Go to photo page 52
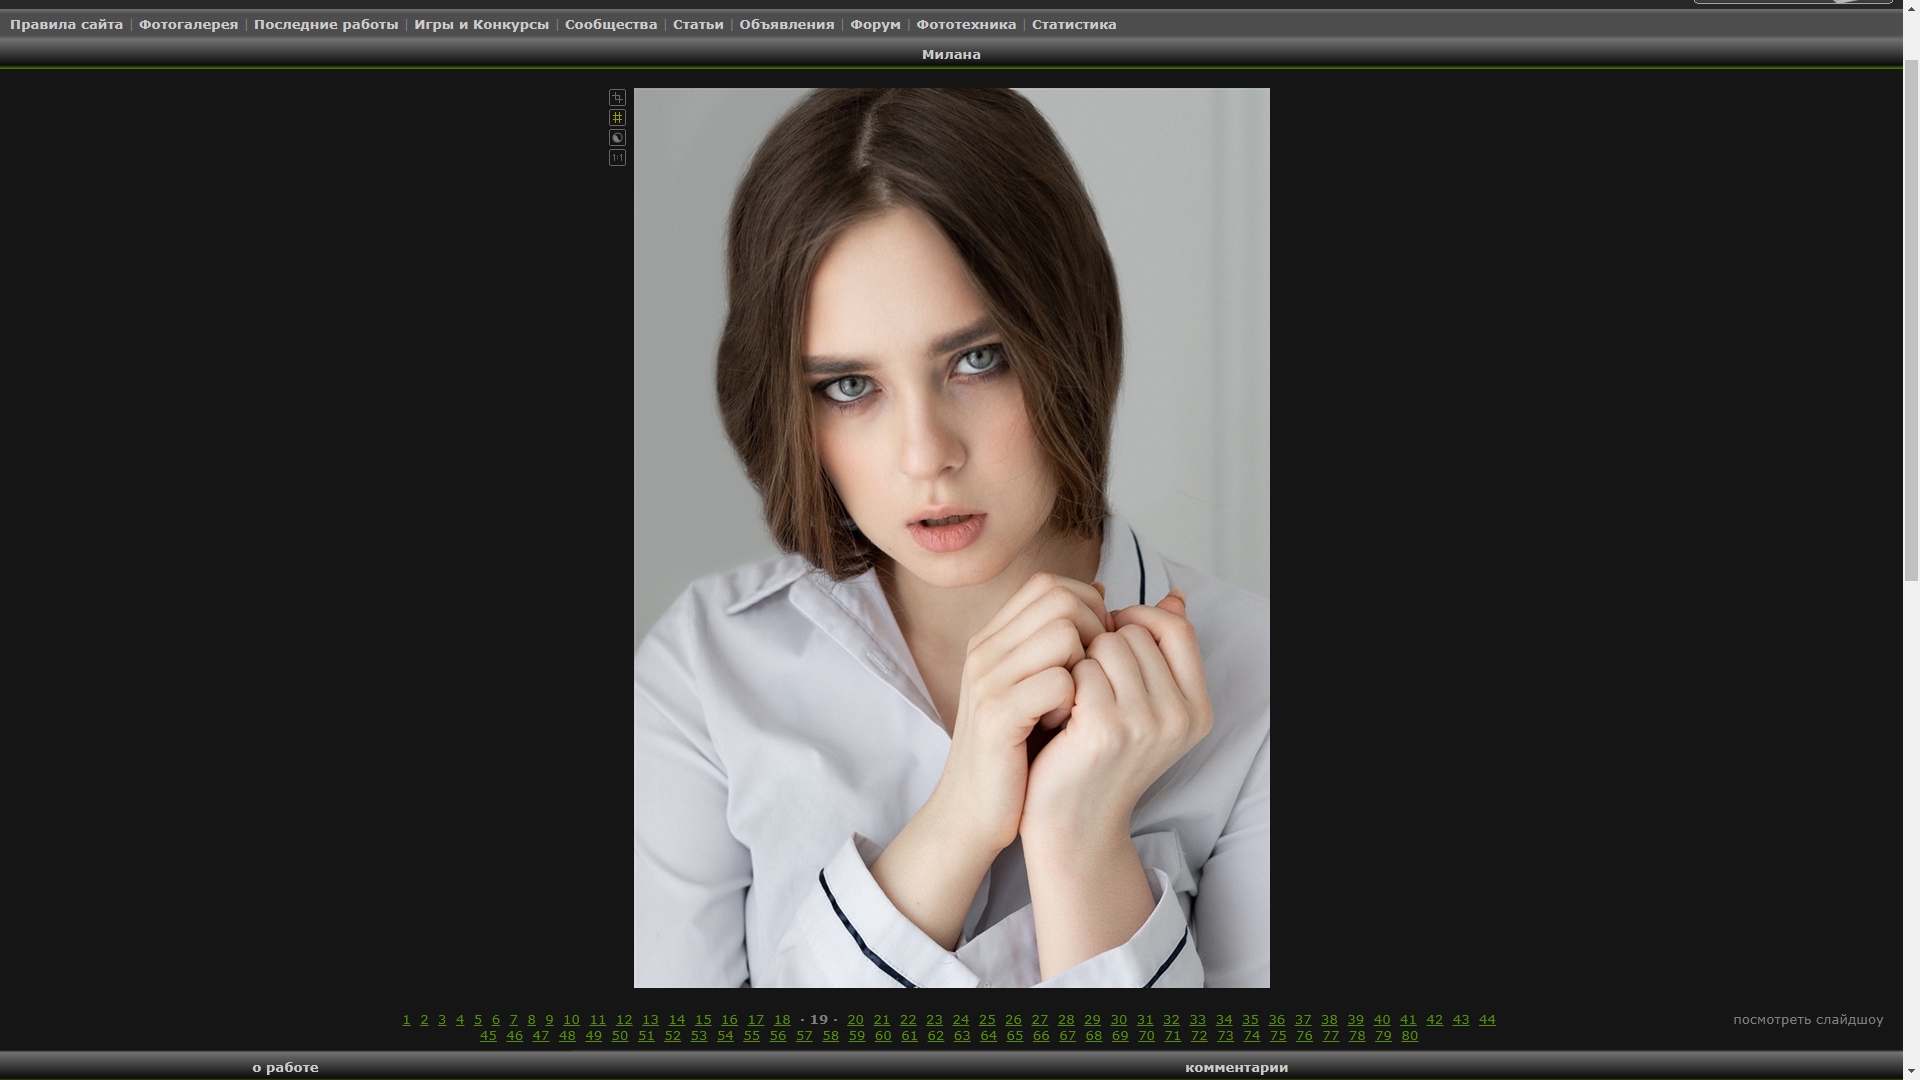 673,1035
